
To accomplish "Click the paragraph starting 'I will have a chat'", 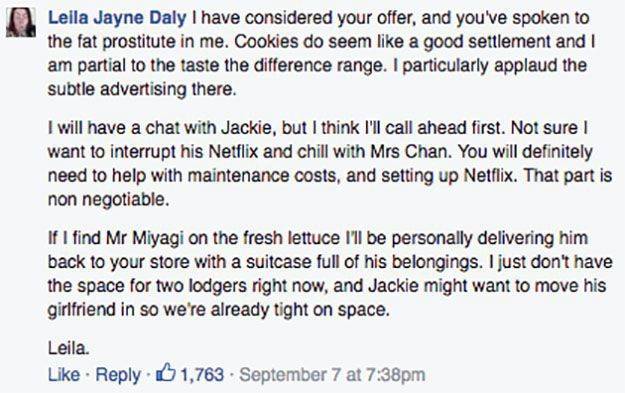I will pyautogui.click(x=330, y=164).
